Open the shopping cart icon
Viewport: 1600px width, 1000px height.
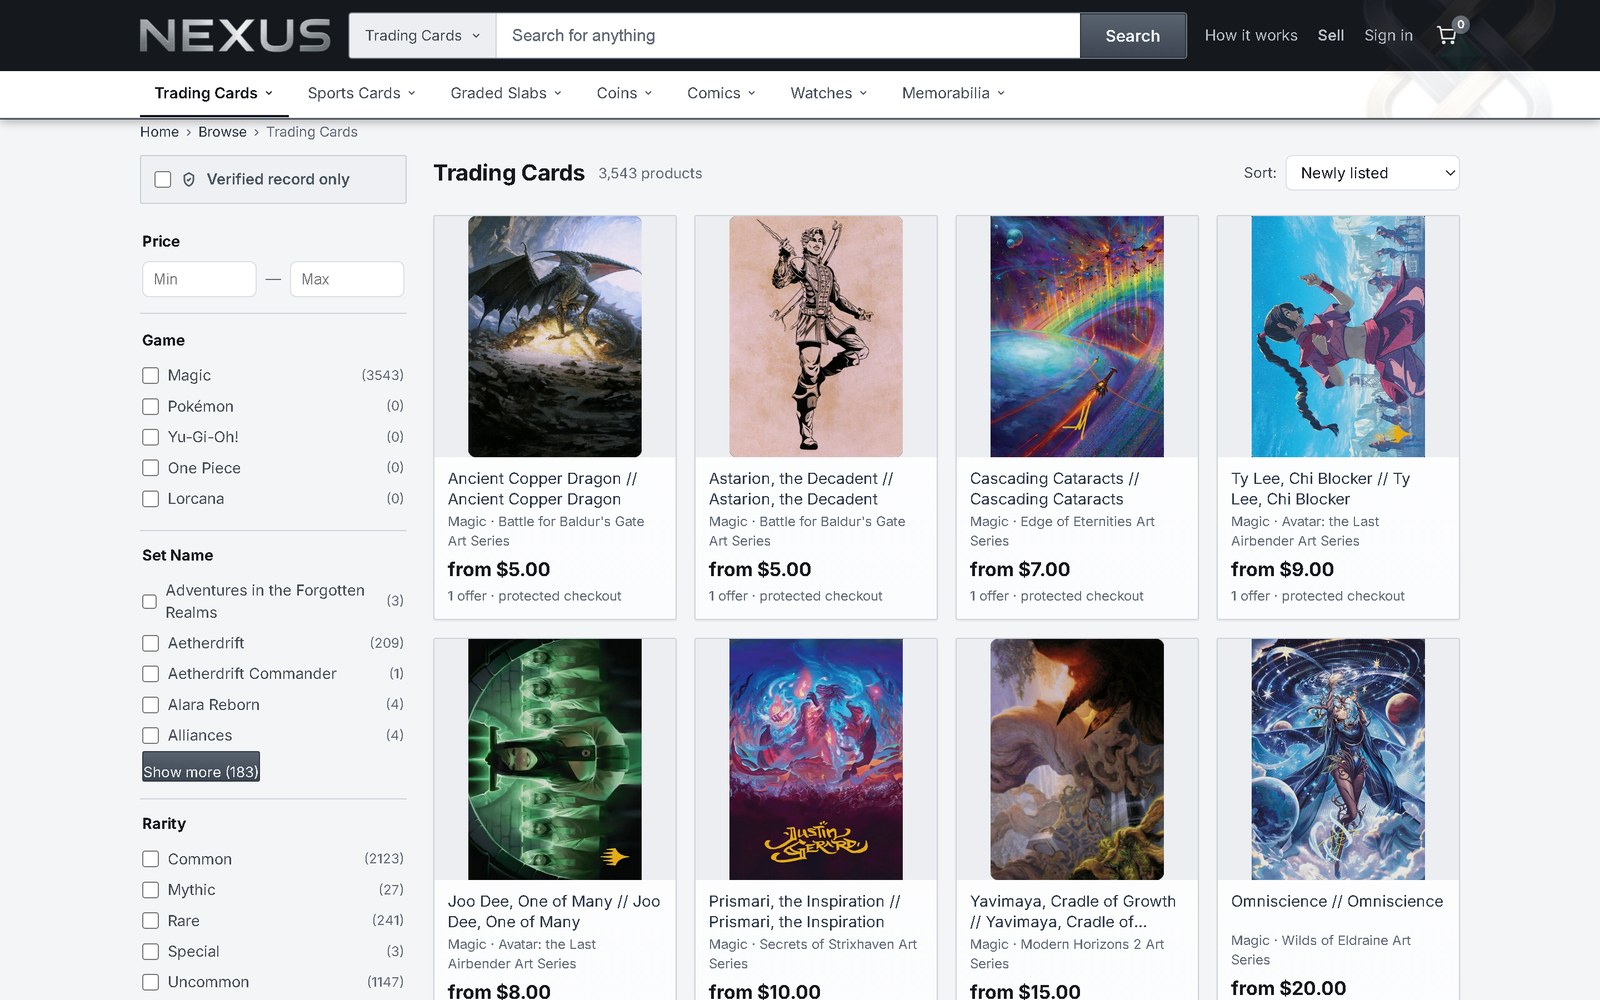tap(1447, 35)
